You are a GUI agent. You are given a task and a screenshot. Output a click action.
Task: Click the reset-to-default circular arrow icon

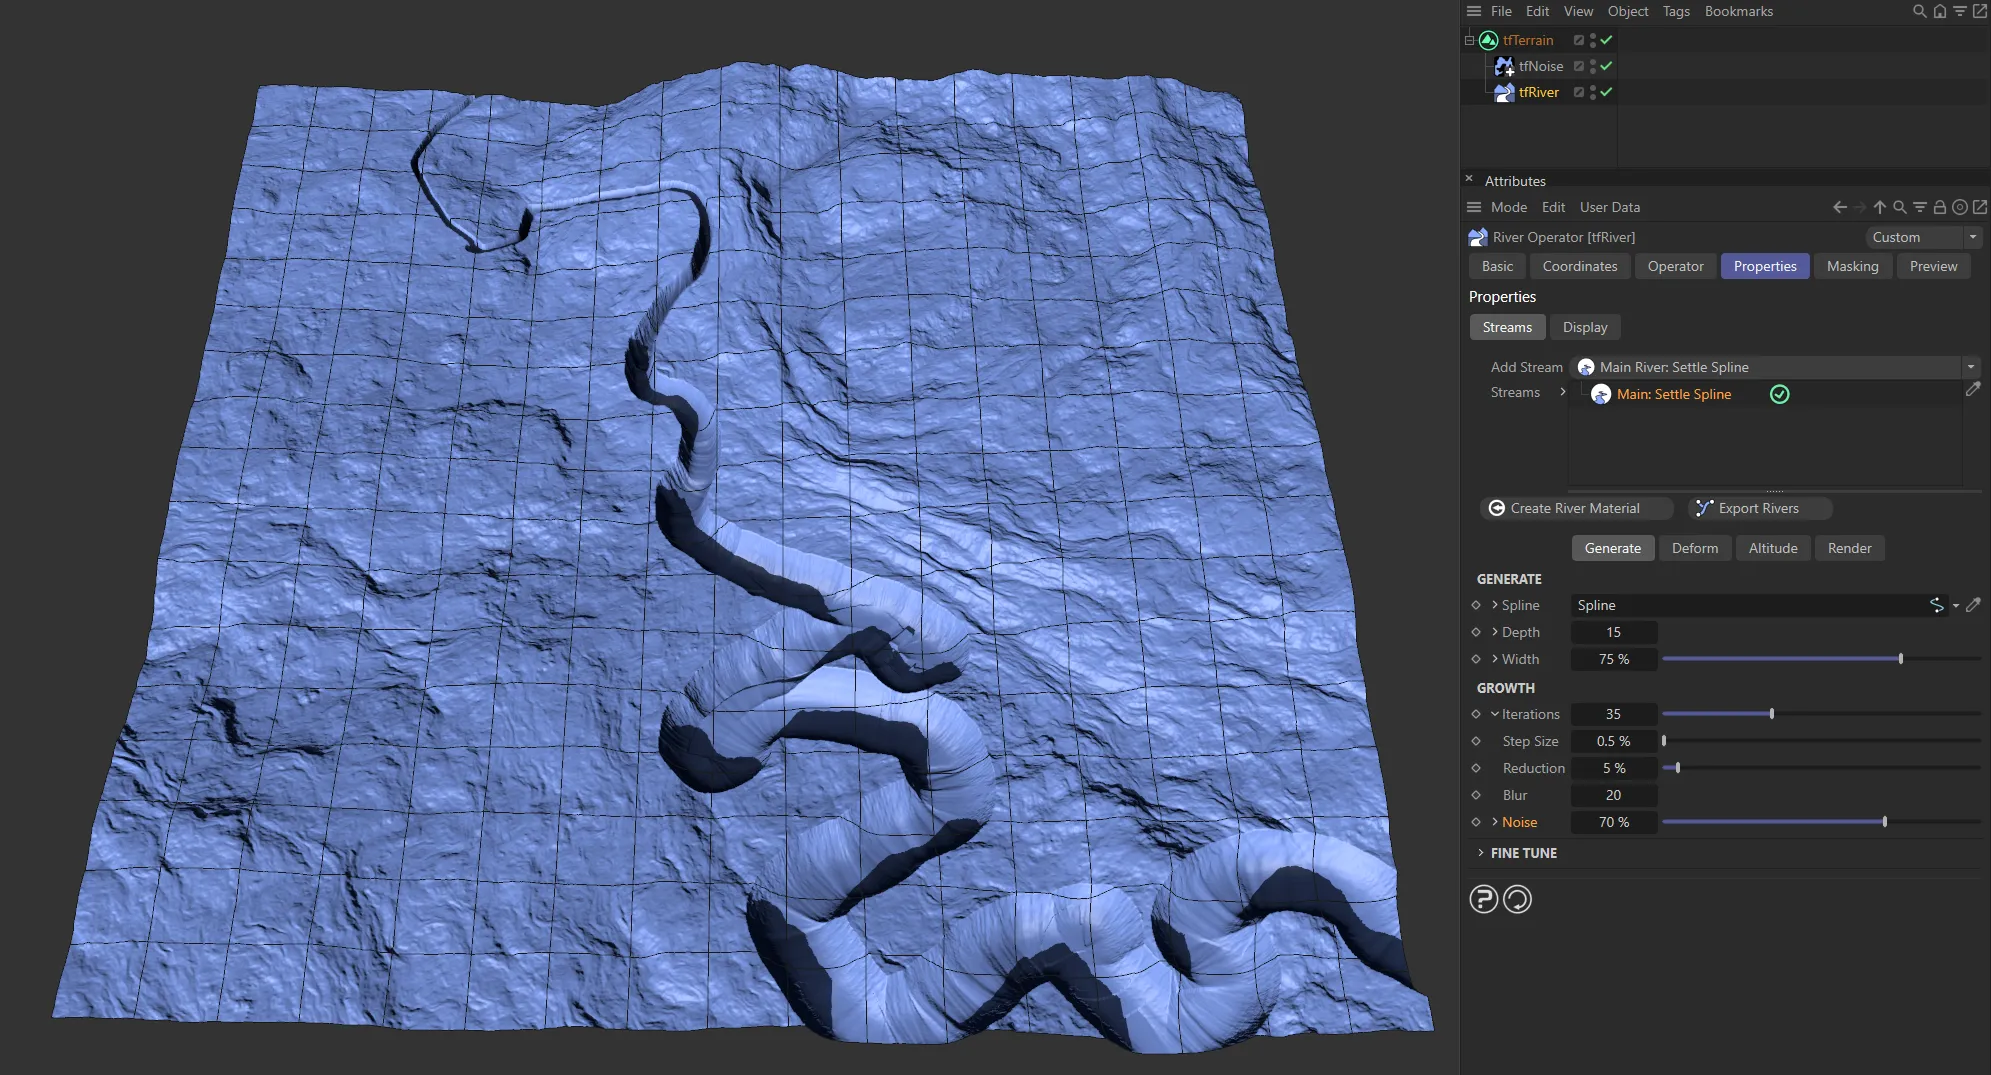point(1517,899)
